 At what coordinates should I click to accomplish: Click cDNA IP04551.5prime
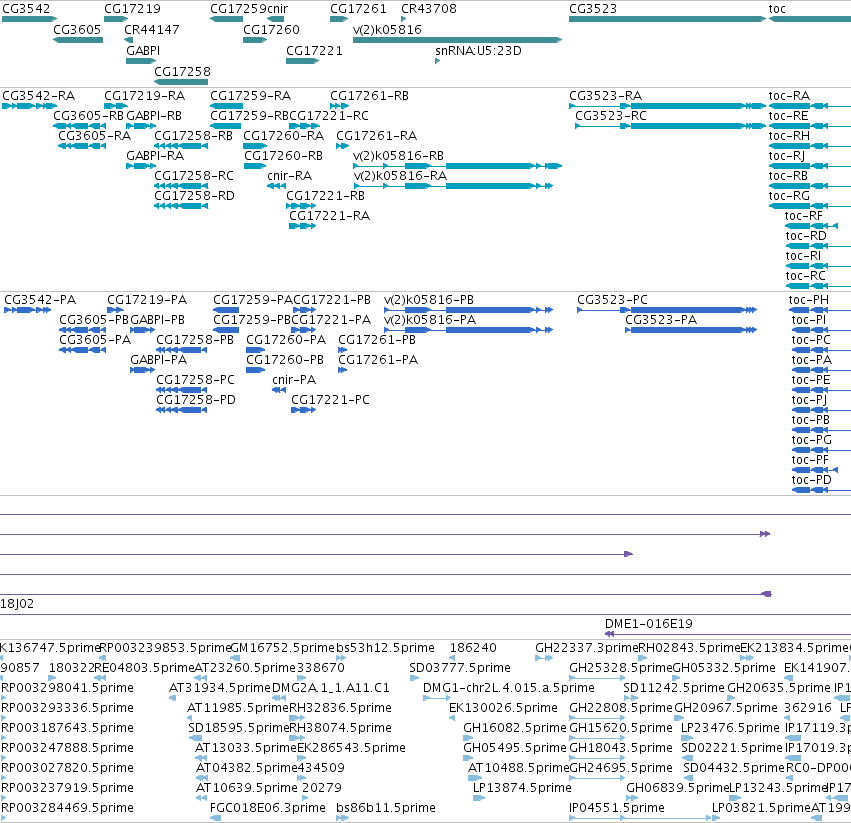[617, 808]
